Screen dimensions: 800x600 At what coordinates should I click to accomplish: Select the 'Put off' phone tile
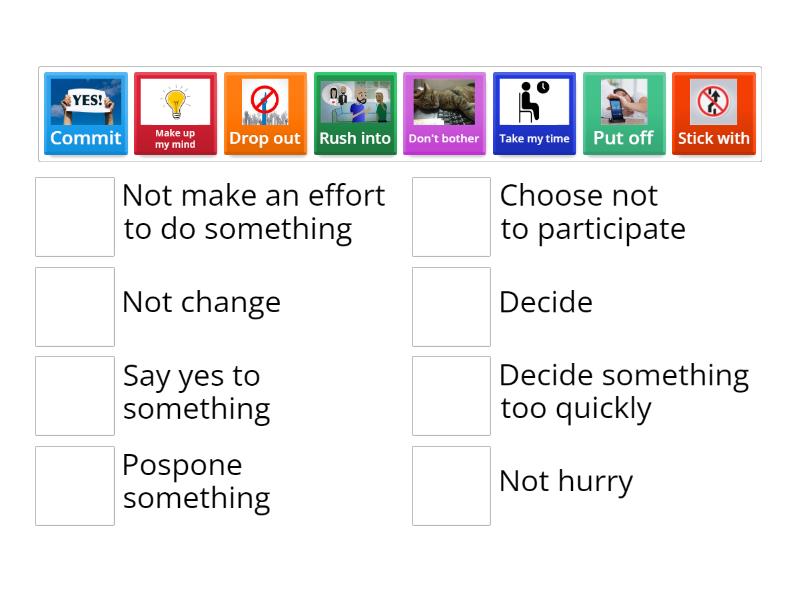click(x=624, y=112)
